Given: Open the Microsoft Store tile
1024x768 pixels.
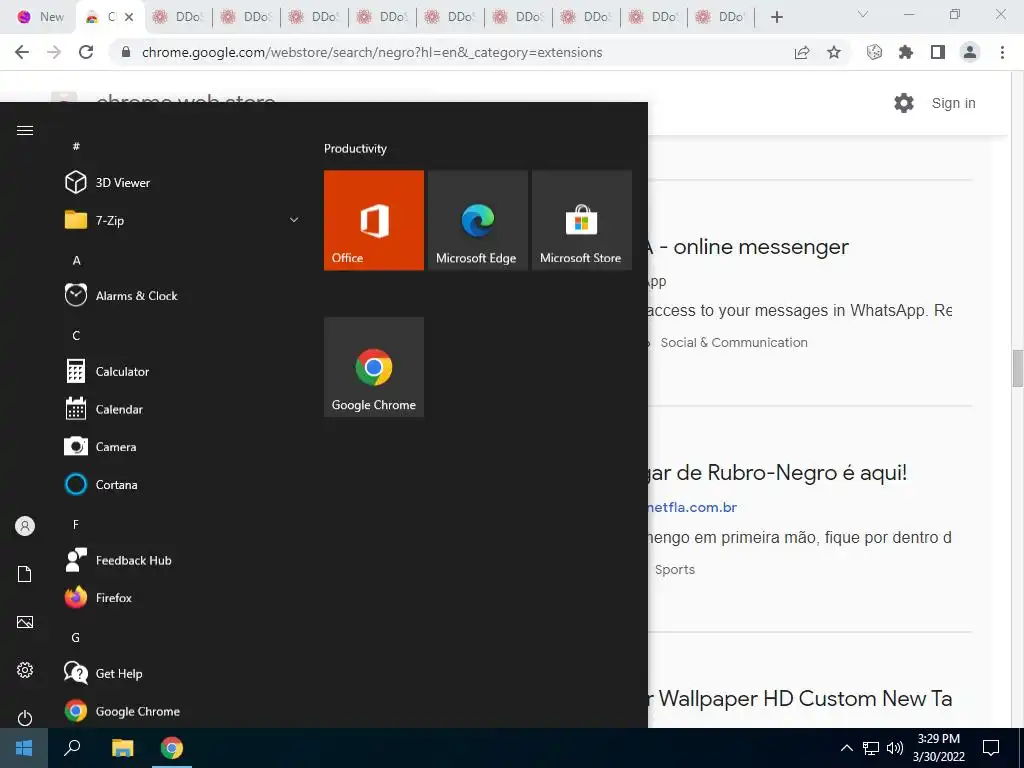Looking at the screenshot, I should click(x=581, y=220).
